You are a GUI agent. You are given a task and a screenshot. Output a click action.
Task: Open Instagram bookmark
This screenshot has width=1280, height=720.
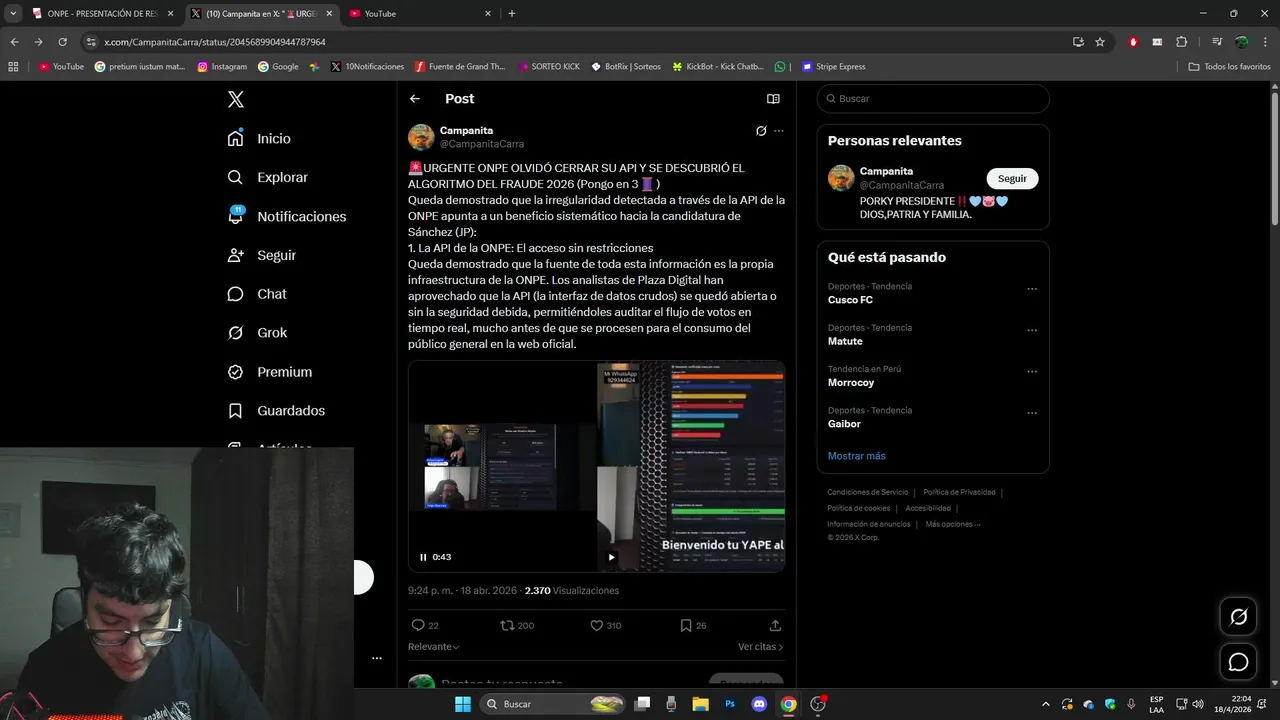[222, 67]
